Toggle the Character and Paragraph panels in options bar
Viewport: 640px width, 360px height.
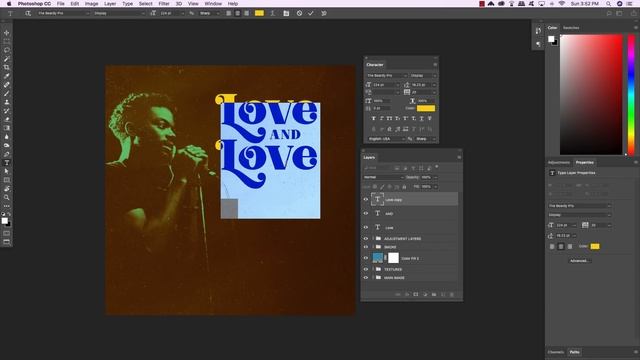pos(286,13)
